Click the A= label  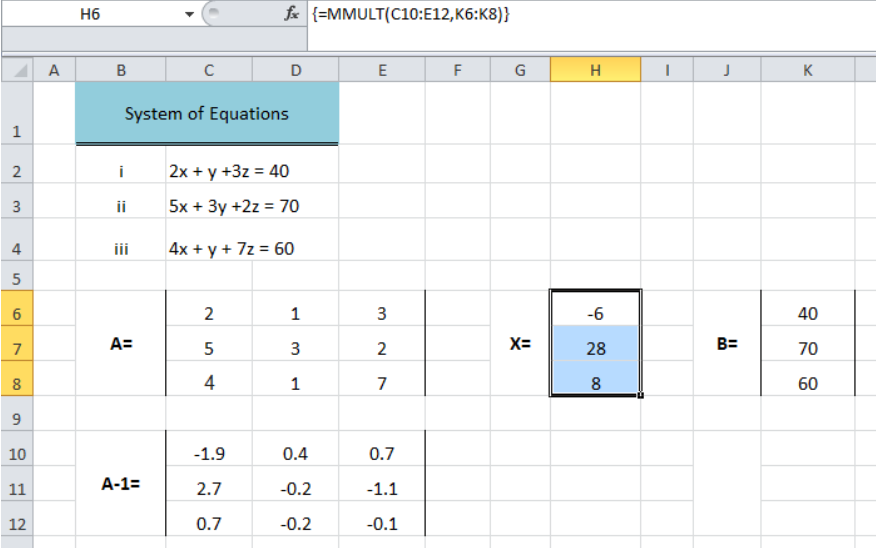tap(121, 344)
